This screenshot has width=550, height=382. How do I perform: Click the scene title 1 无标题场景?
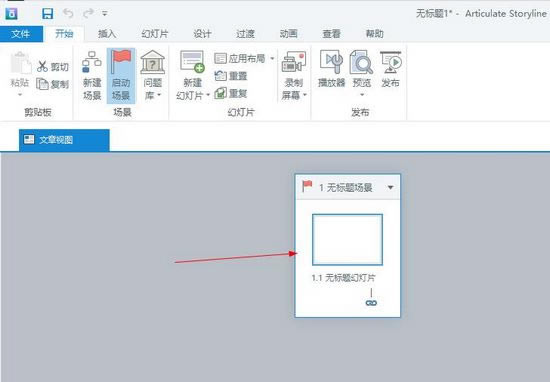tap(346, 188)
